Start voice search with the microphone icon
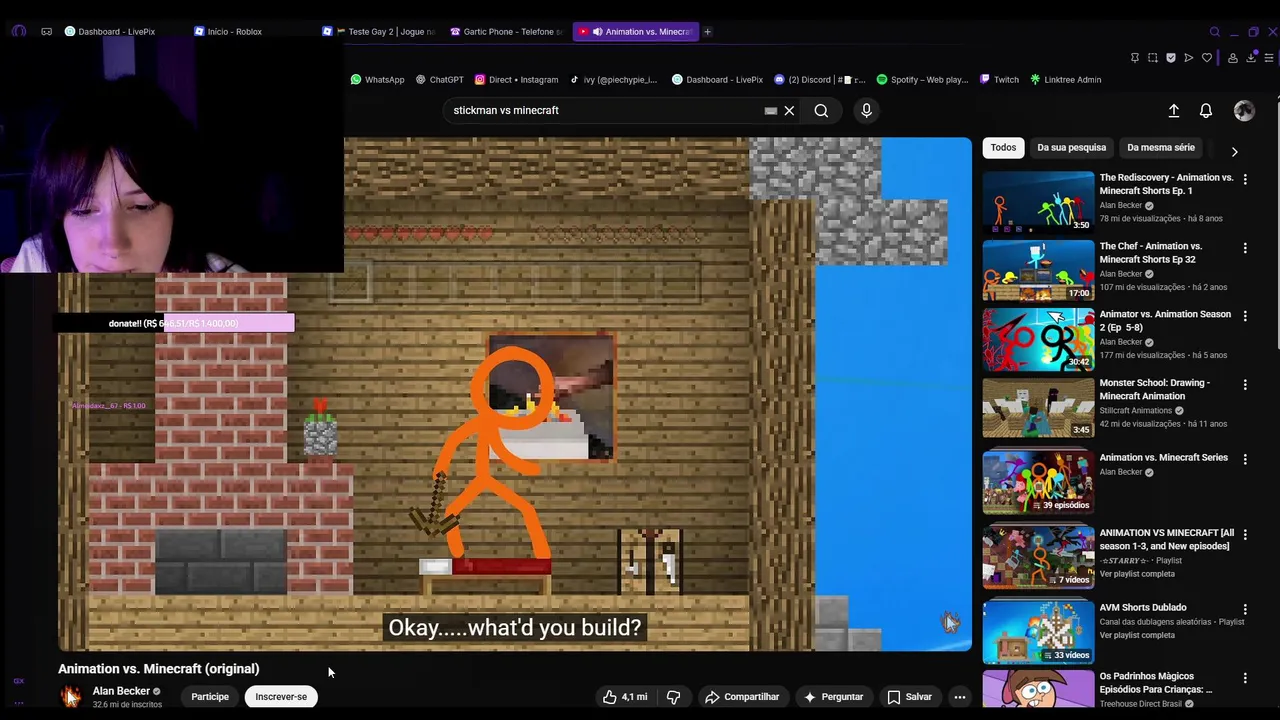The image size is (1280, 720). pyautogui.click(x=867, y=111)
